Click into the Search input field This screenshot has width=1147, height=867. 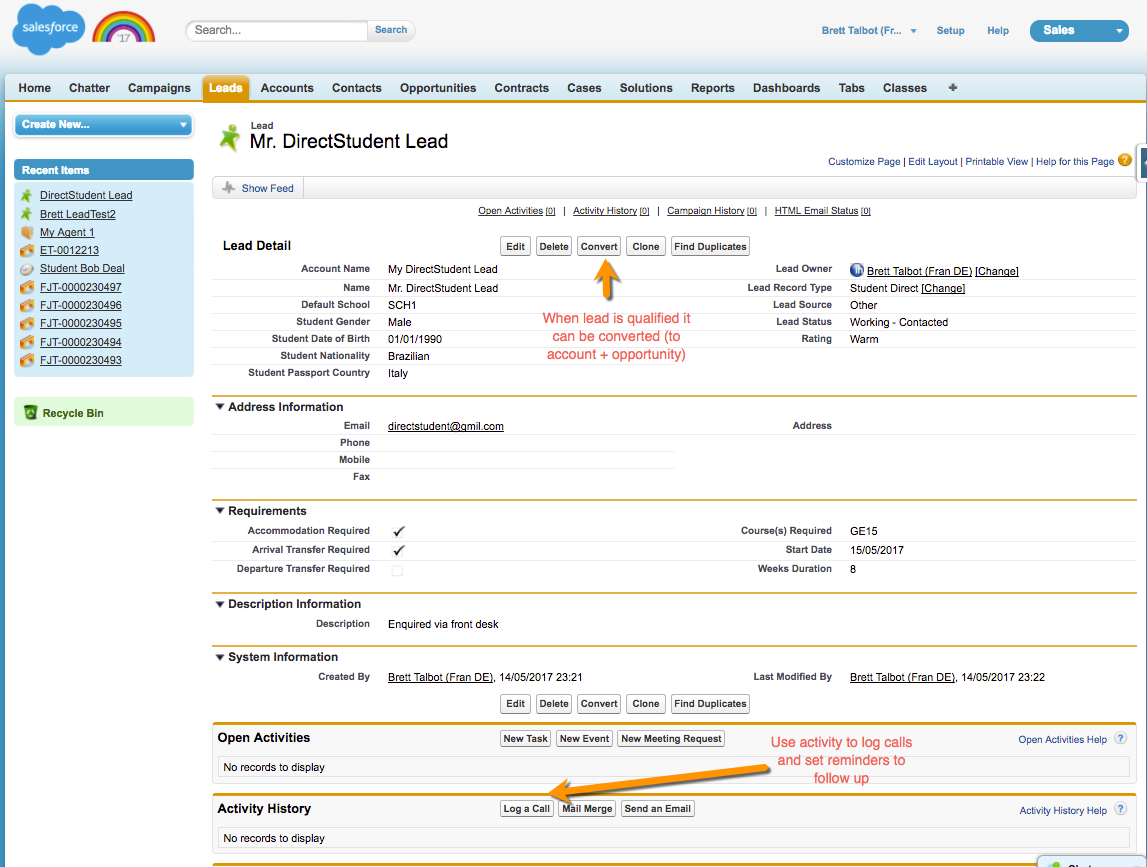click(x=277, y=30)
